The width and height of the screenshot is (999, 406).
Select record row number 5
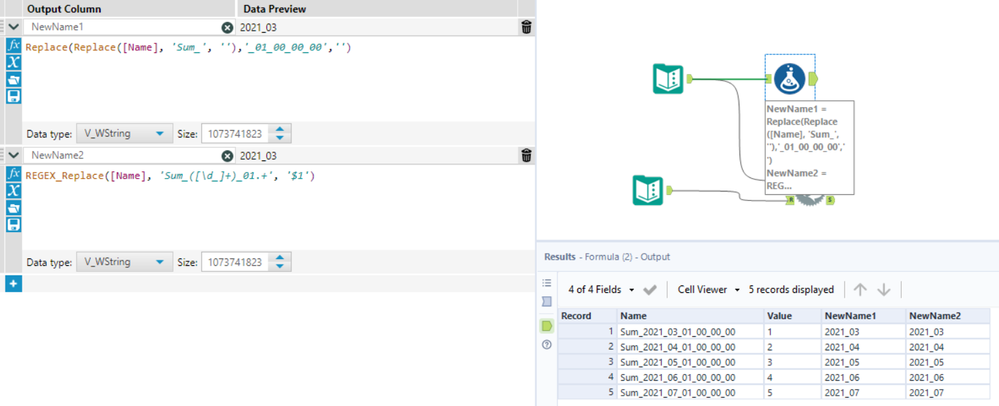tap(587, 393)
